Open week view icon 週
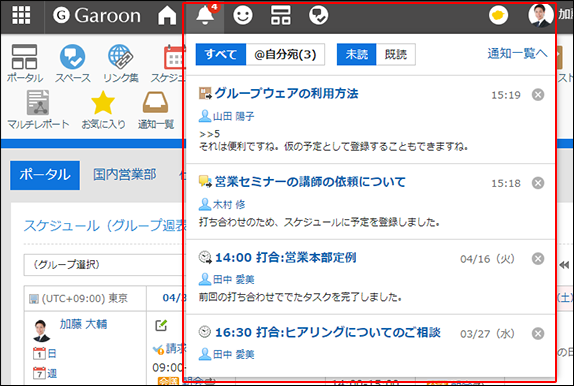This screenshot has height=386, width=574. coord(45,373)
